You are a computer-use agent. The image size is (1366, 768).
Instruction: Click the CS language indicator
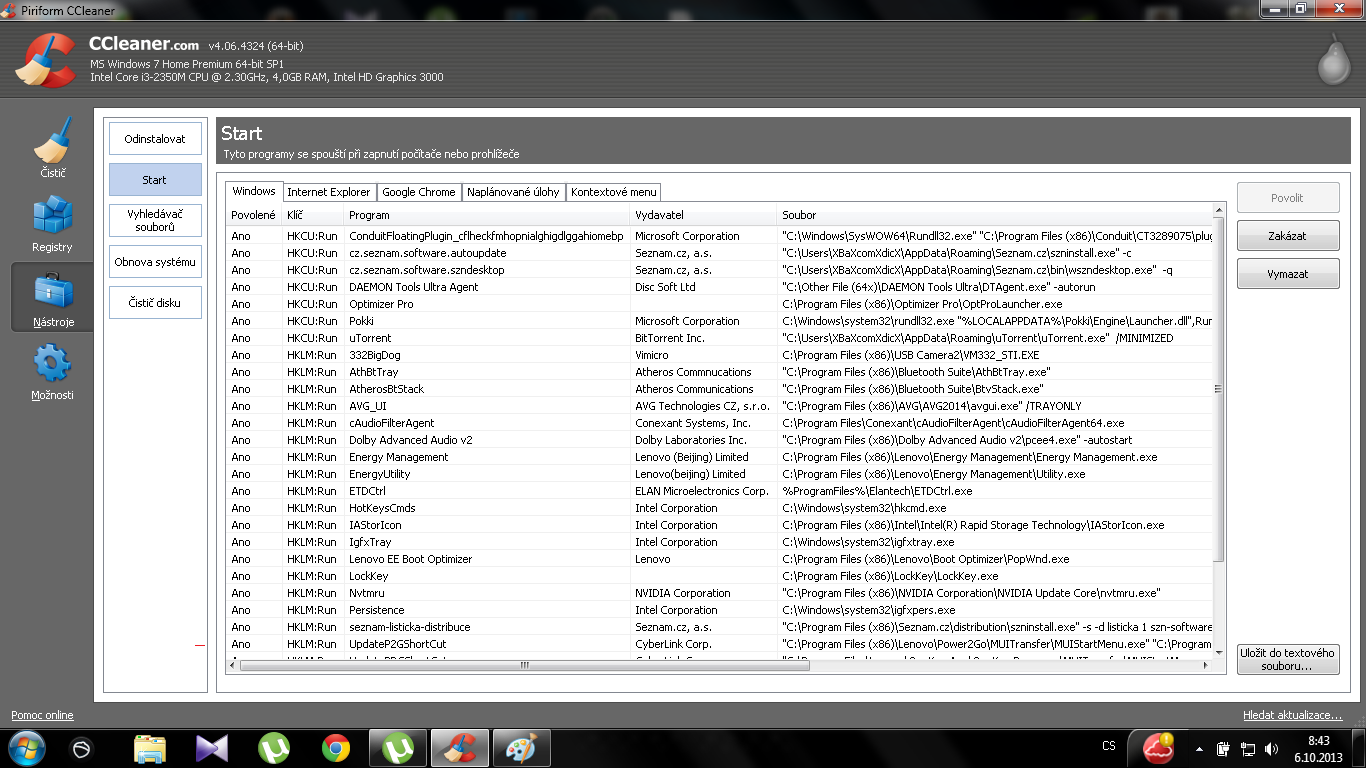(x=1109, y=746)
